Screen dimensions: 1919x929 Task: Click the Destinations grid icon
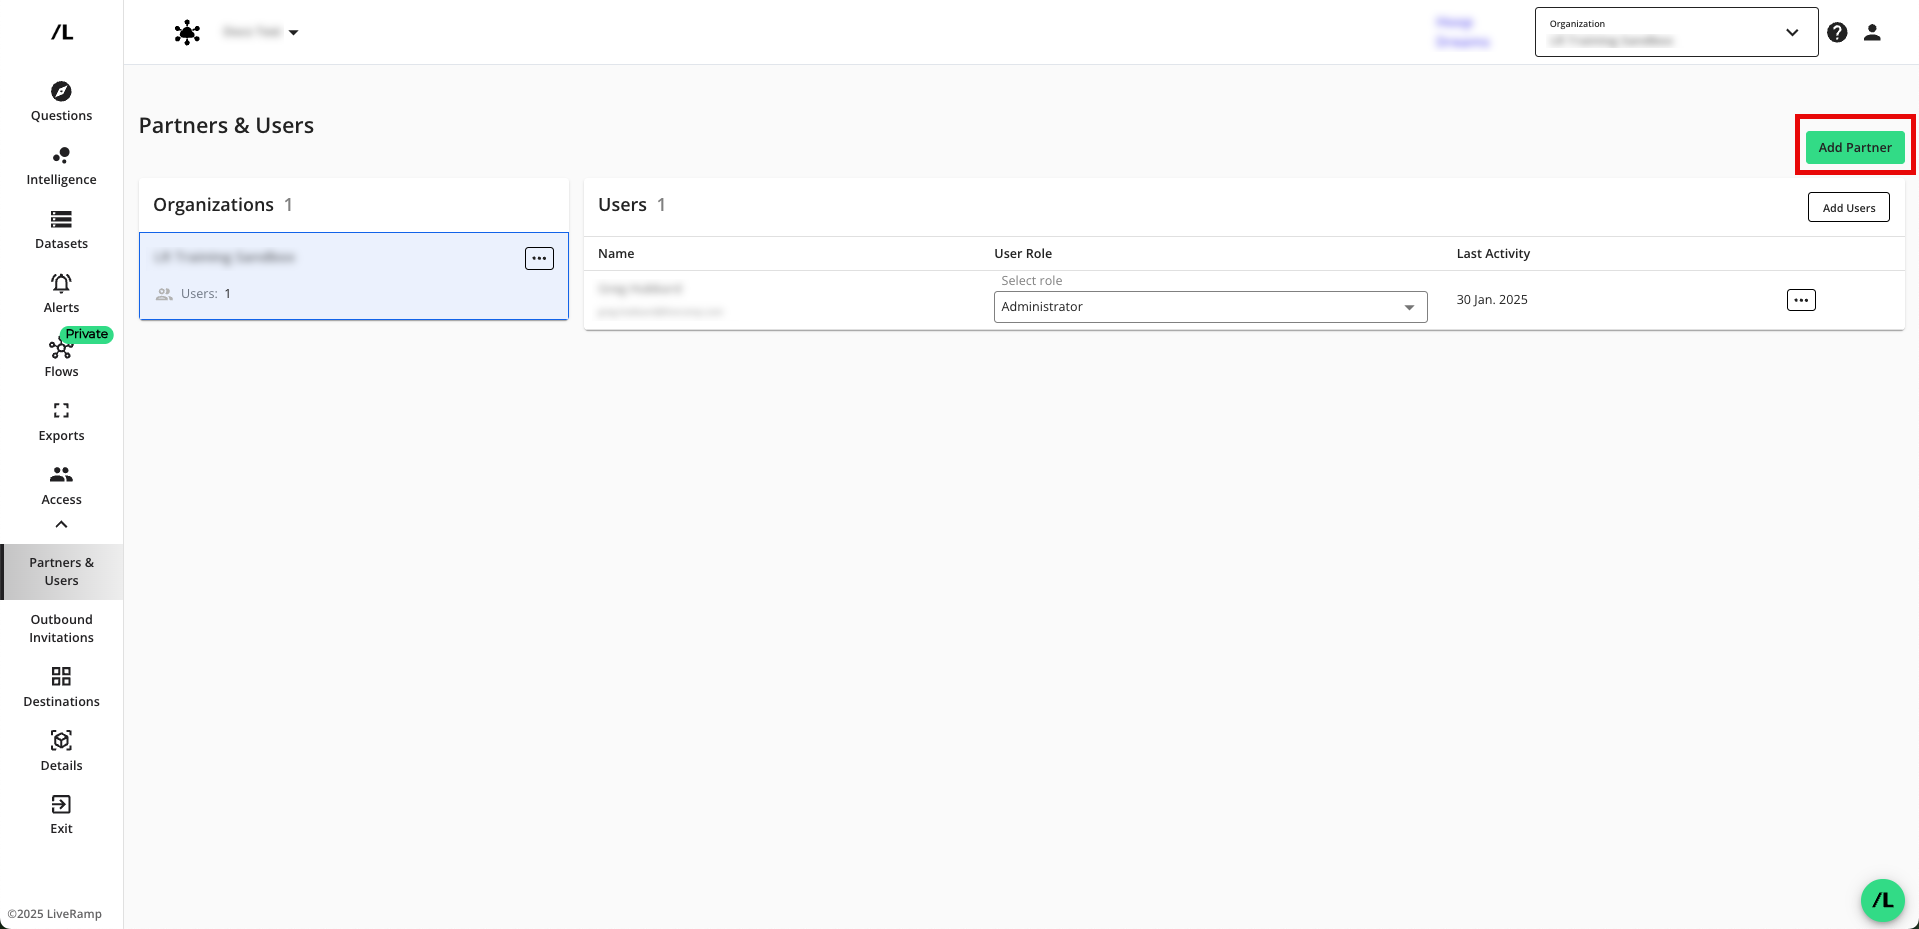coord(61,677)
